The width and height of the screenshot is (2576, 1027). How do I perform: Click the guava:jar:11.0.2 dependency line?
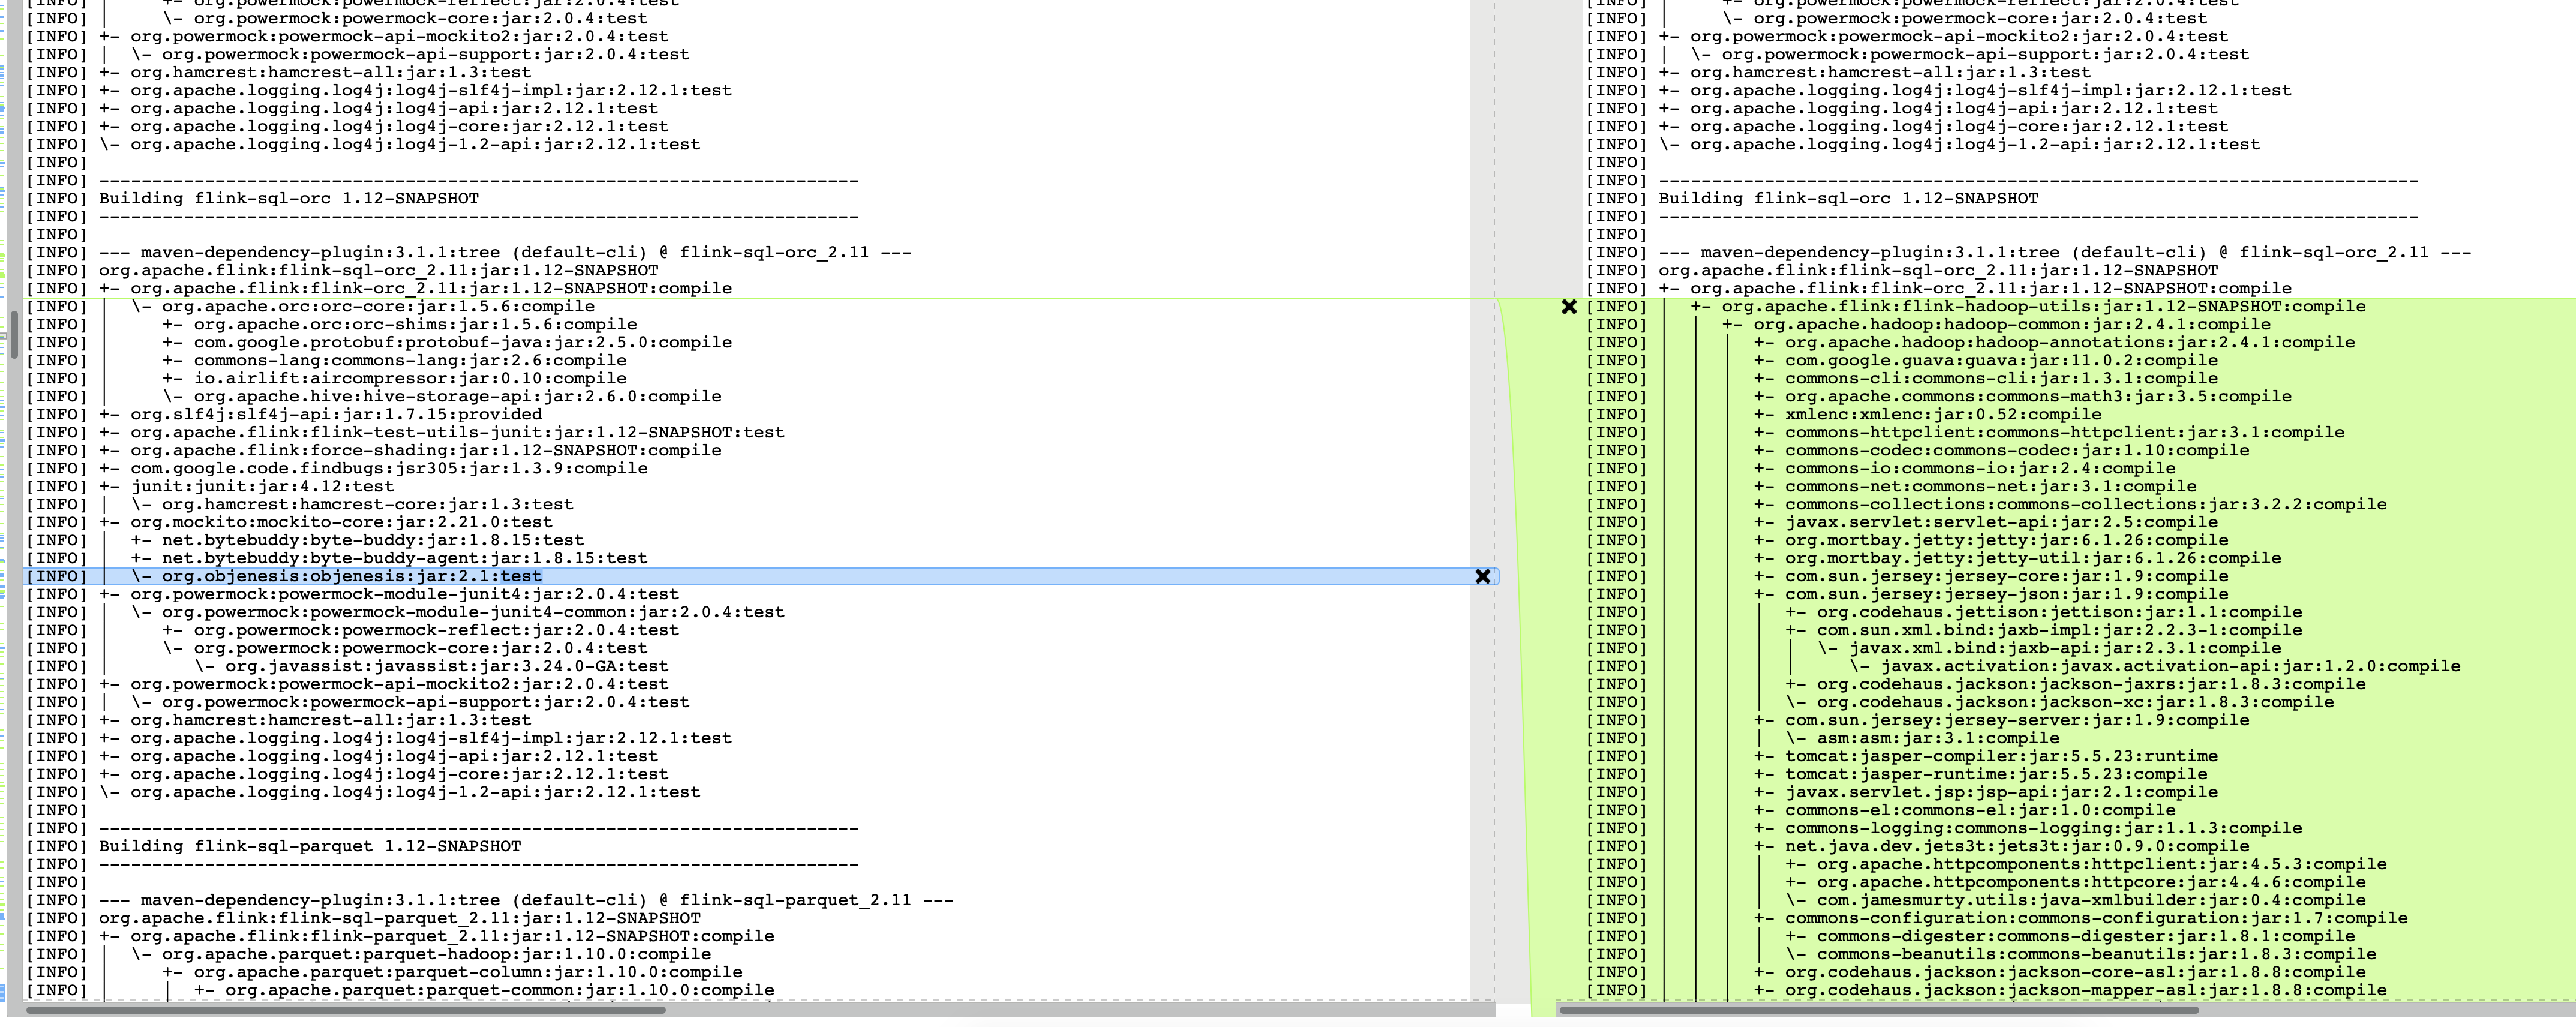tap(2001, 361)
